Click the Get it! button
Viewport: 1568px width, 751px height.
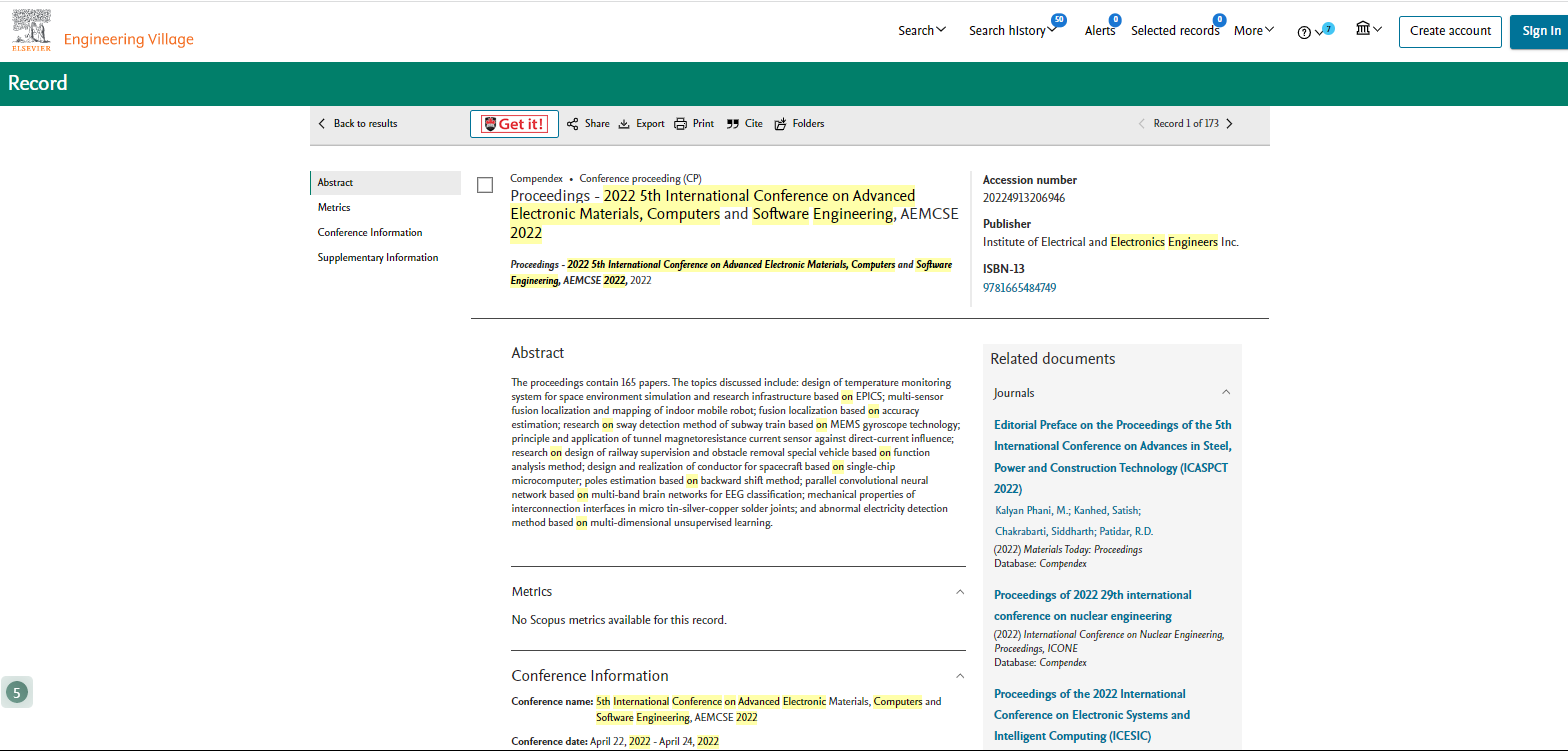point(514,124)
